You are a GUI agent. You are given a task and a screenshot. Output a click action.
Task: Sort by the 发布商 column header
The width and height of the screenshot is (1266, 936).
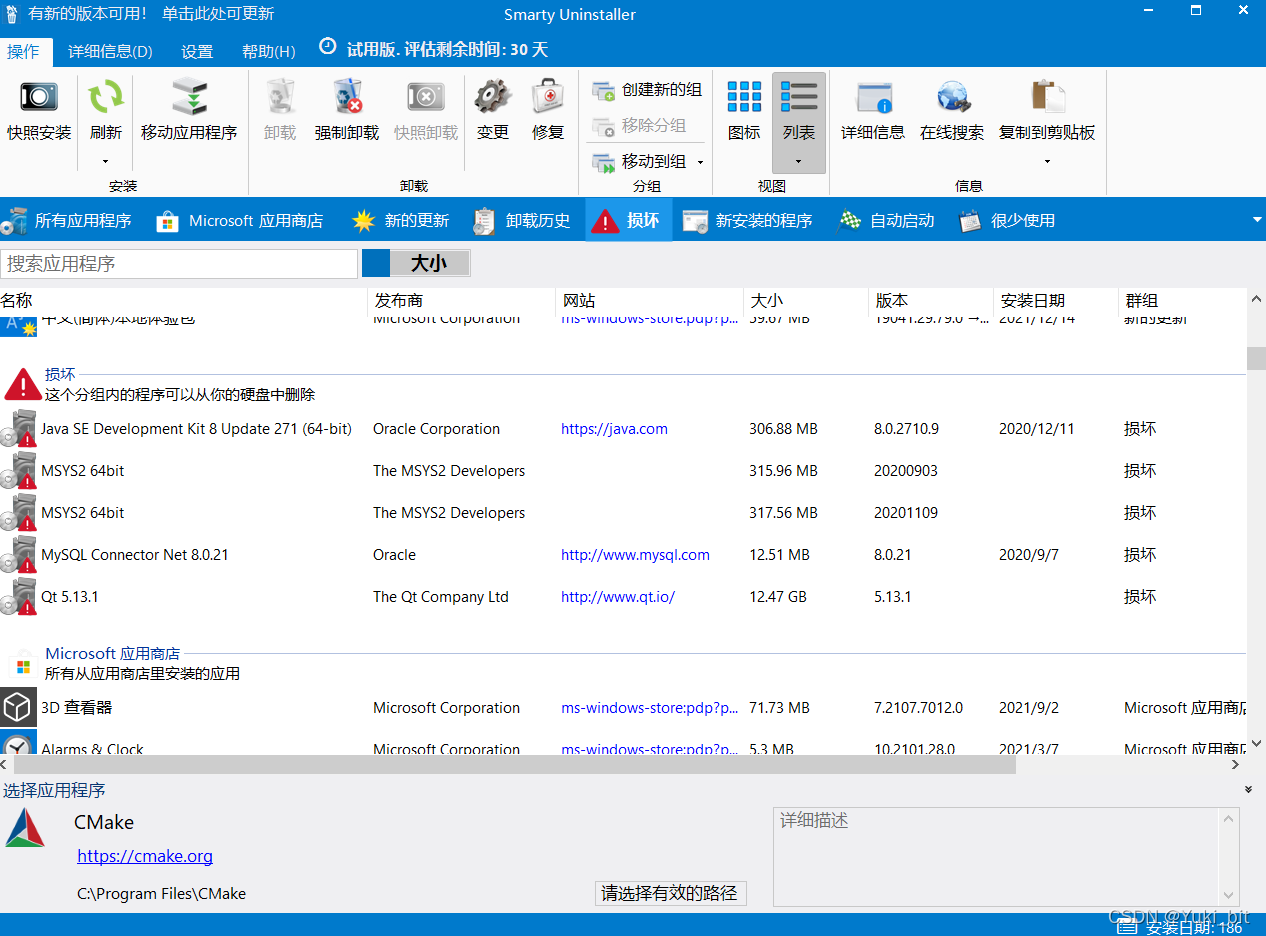coord(462,300)
